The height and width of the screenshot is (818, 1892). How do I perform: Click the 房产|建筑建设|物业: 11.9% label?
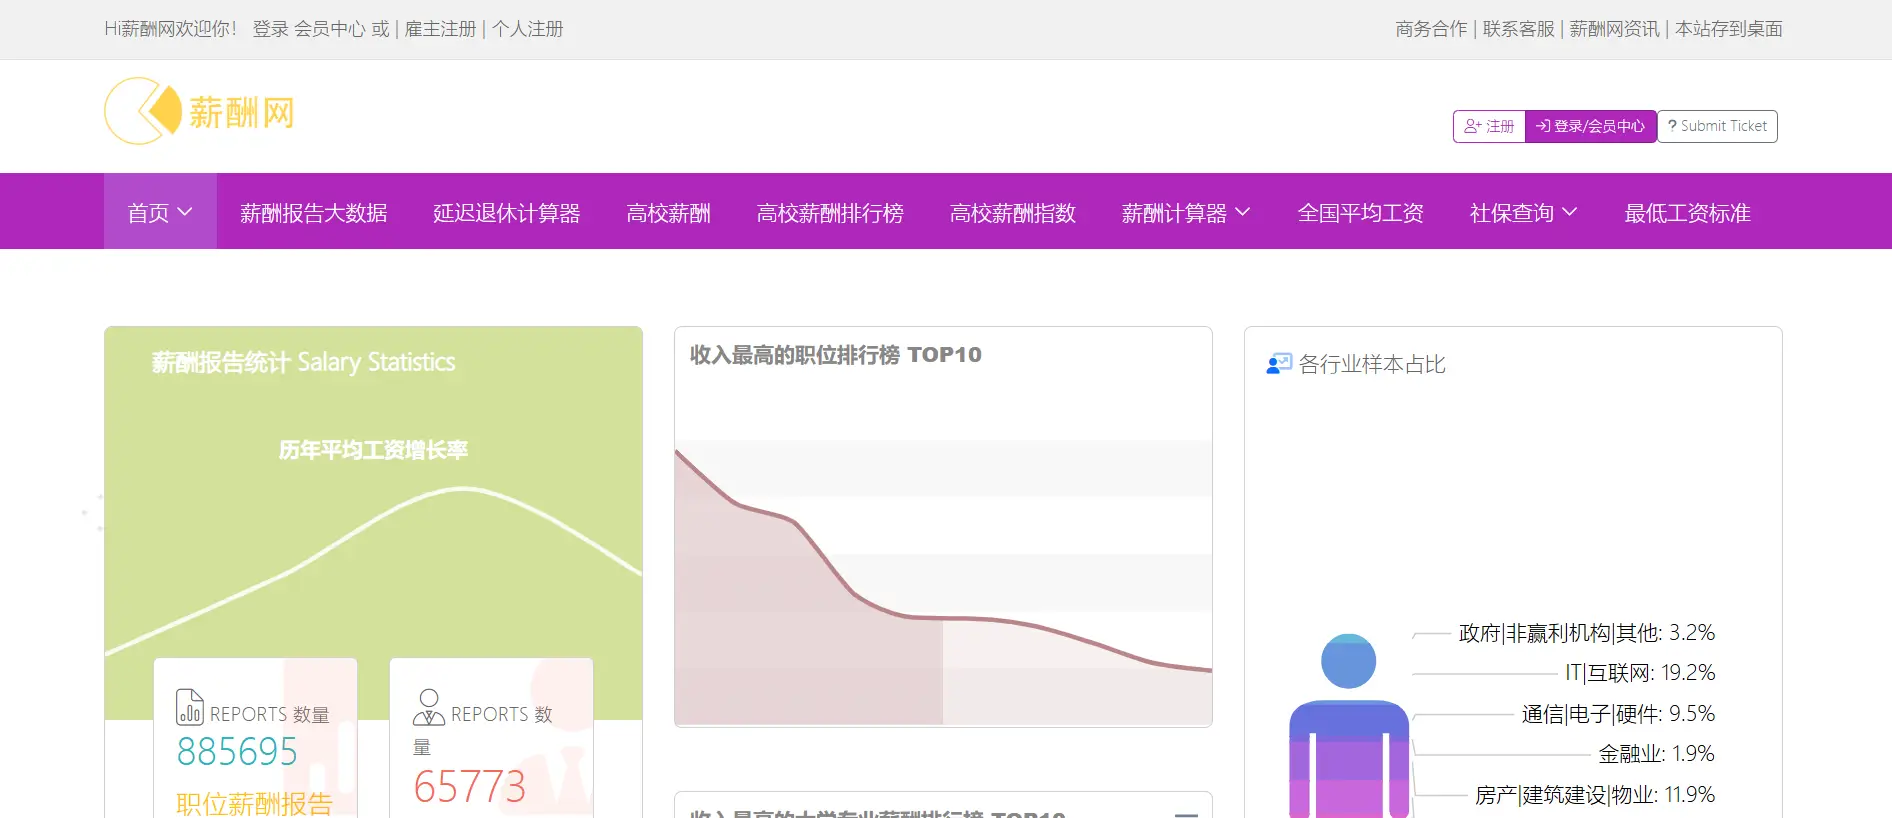tap(1595, 795)
